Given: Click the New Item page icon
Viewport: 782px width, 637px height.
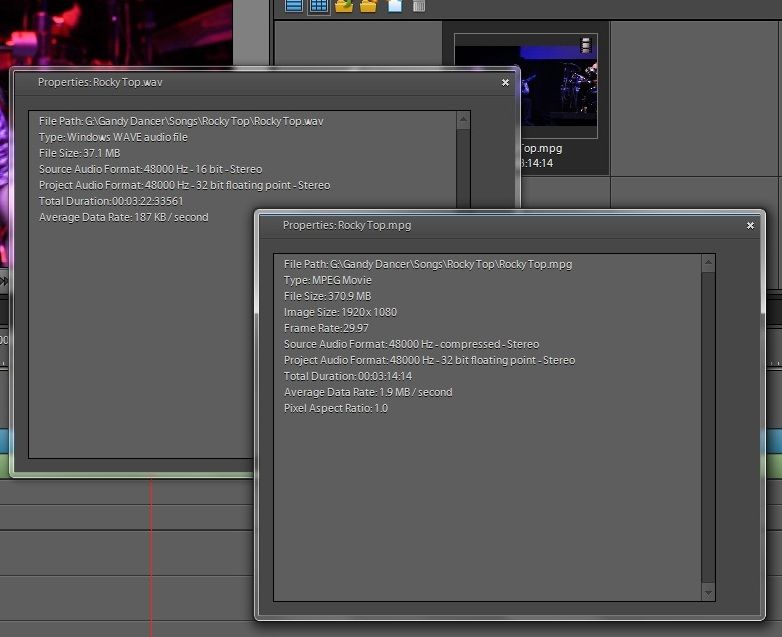Looking at the screenshot, I should tap(394, 5).
